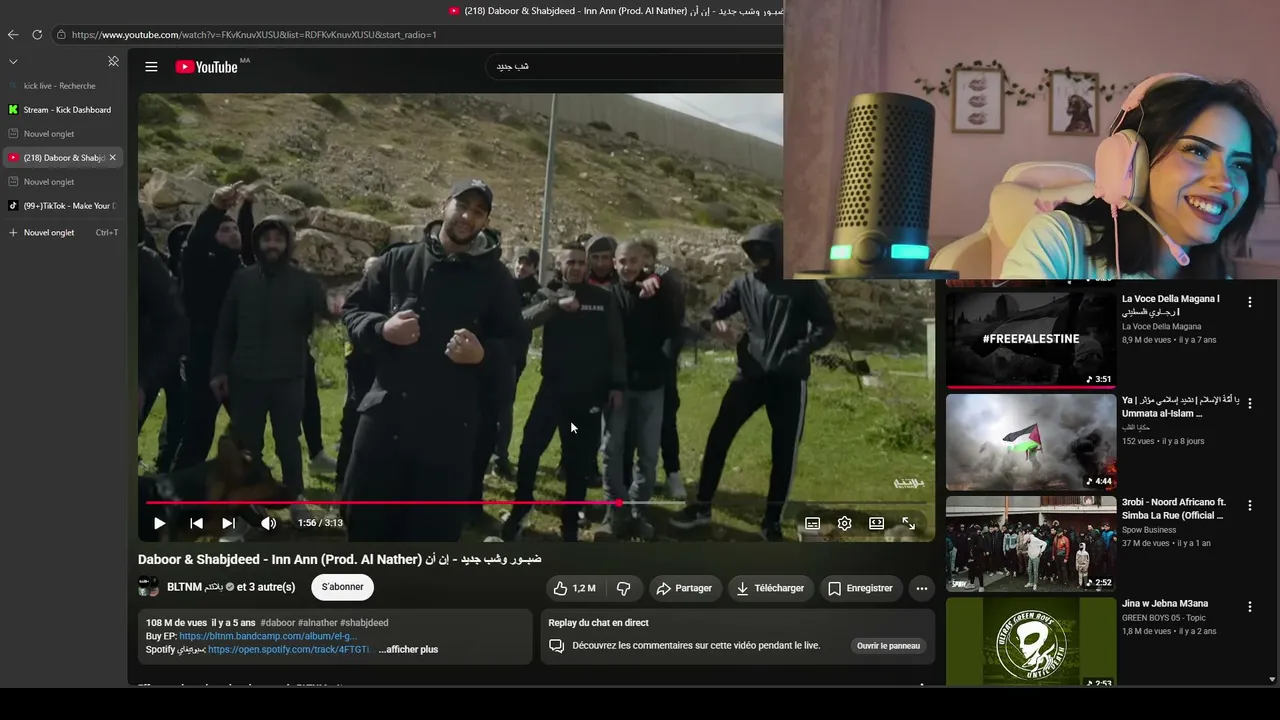Click the page scrollbar down arrow

1272,680
